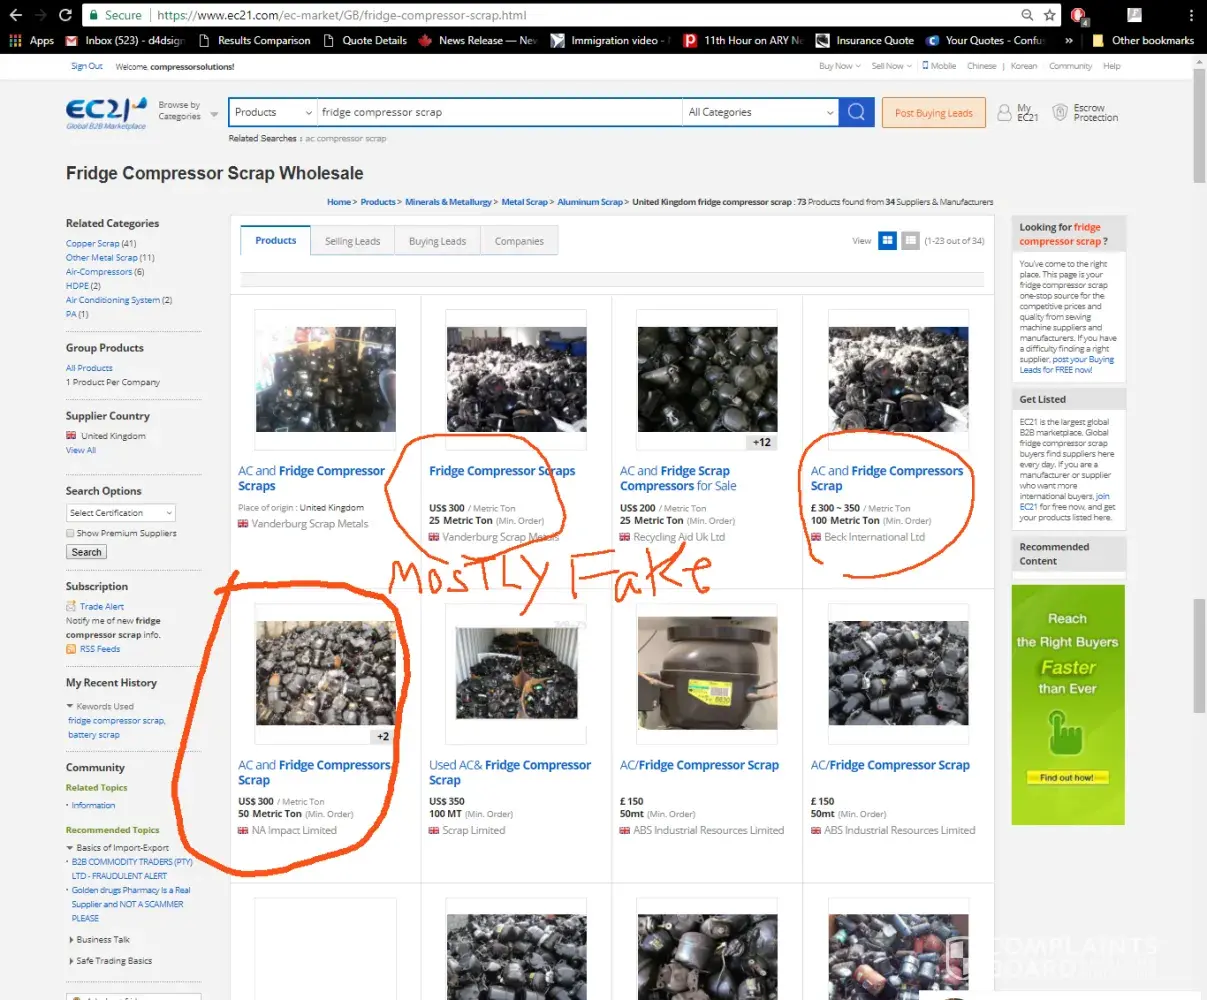Click Post Buying Leads button
The width and height of the screenshot is (1207, 1000).
click(x=933, y=113)
